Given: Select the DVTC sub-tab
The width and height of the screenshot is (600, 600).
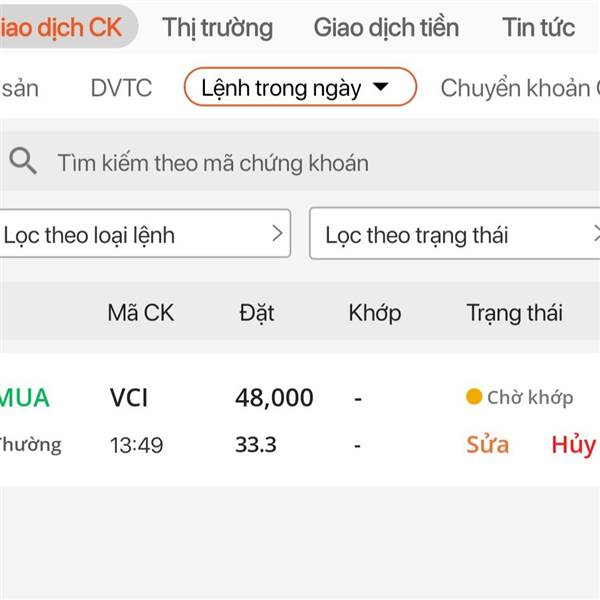Looking at the screenshot, I should 121,88.
